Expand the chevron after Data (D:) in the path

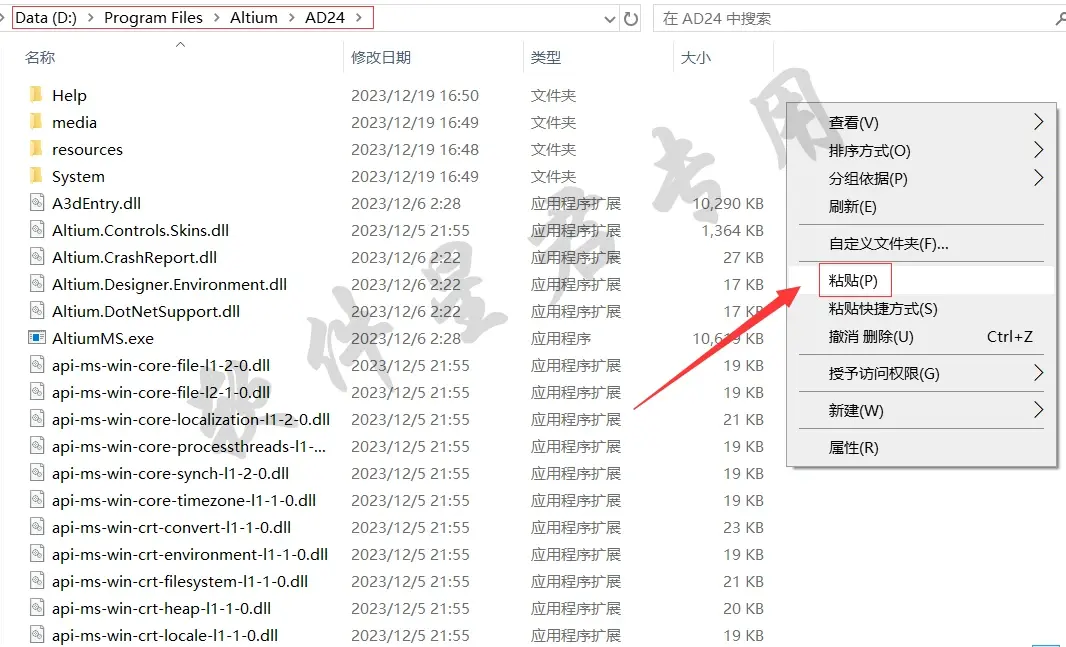[90, 18]
